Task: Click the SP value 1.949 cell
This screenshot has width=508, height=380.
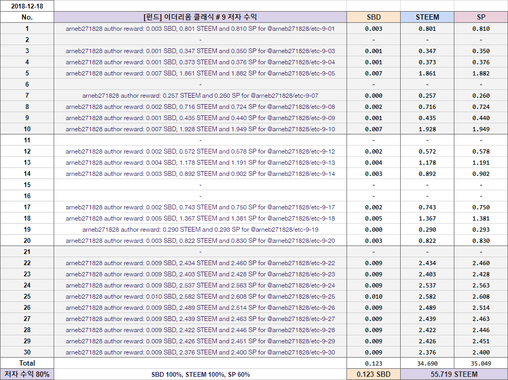Action: coord(481,129)
